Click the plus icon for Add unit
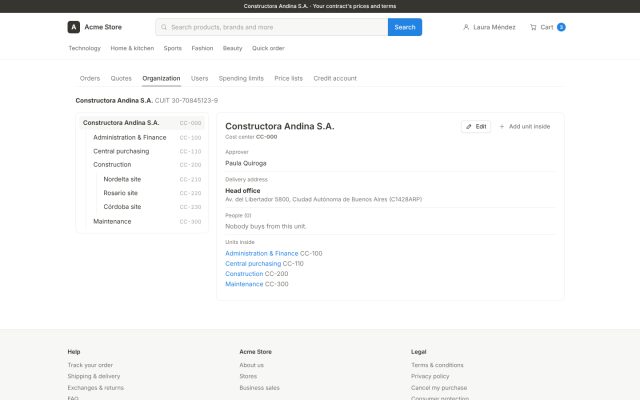This screenshot has width=640, height=400. coord(502,127)
